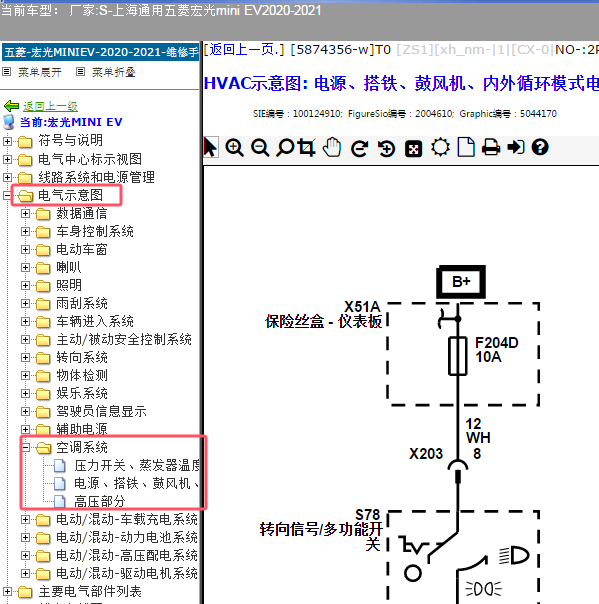
Task: Click 菜单展开 to expand menus
Action: click(x=40, y=72)
